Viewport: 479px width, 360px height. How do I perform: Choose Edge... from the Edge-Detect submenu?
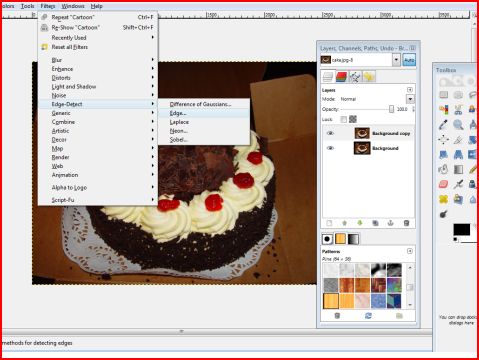coord(204,113)
